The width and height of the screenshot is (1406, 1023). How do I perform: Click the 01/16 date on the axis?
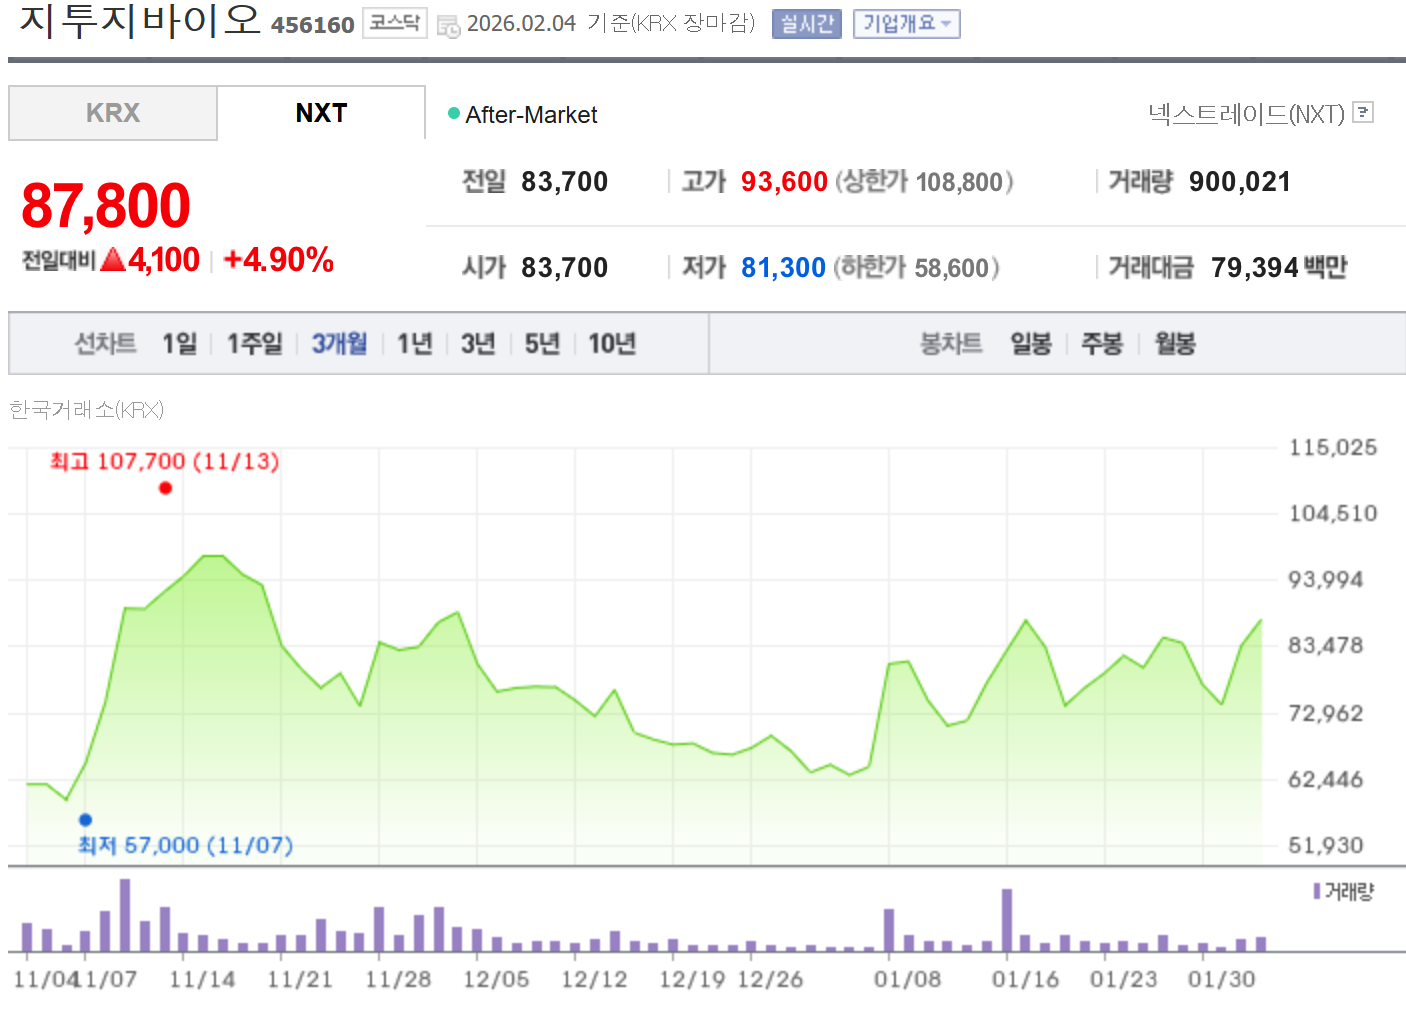[x=1025, y=979]
